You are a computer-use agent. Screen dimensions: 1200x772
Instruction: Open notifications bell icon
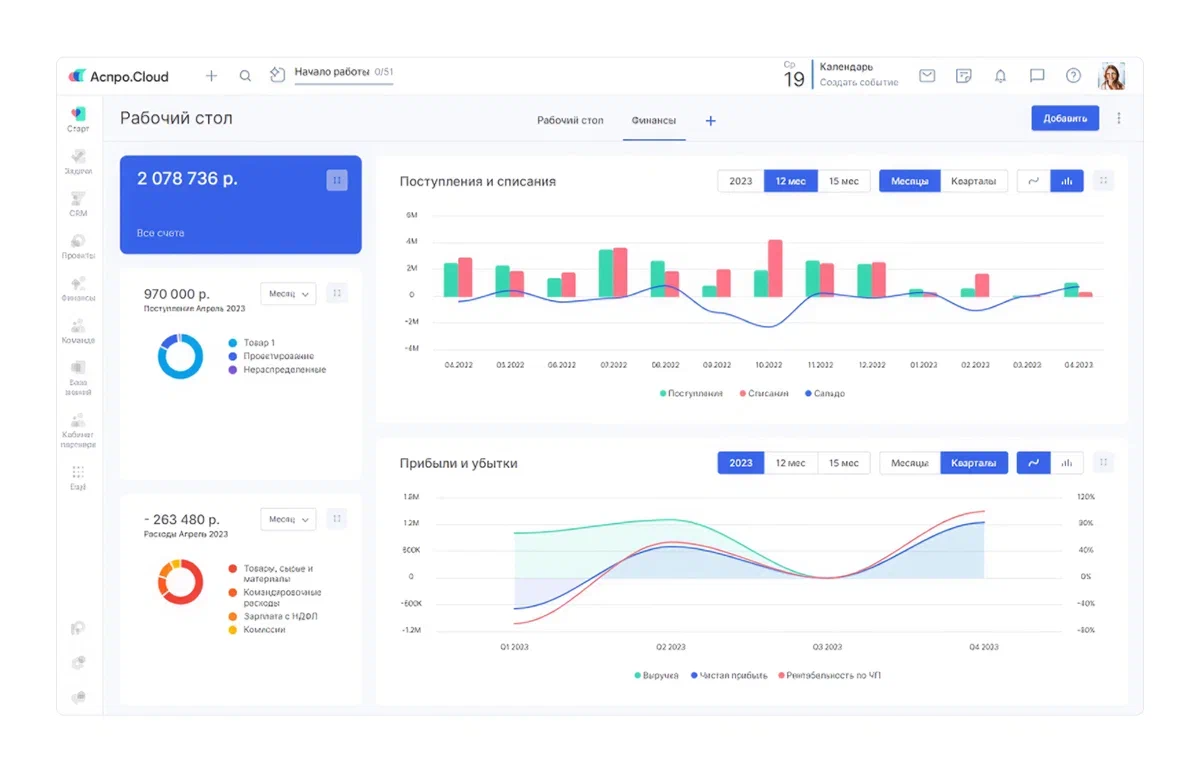coord(1000,76)
